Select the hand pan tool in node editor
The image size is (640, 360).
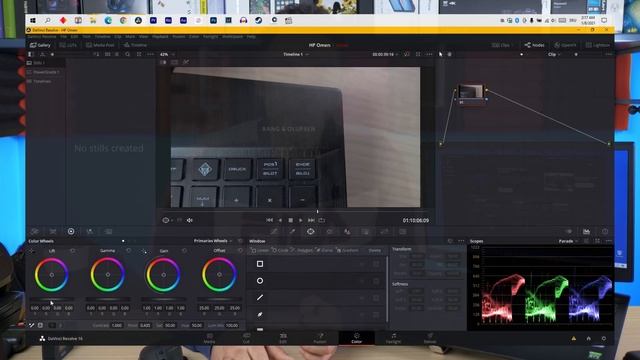[449, 54]
